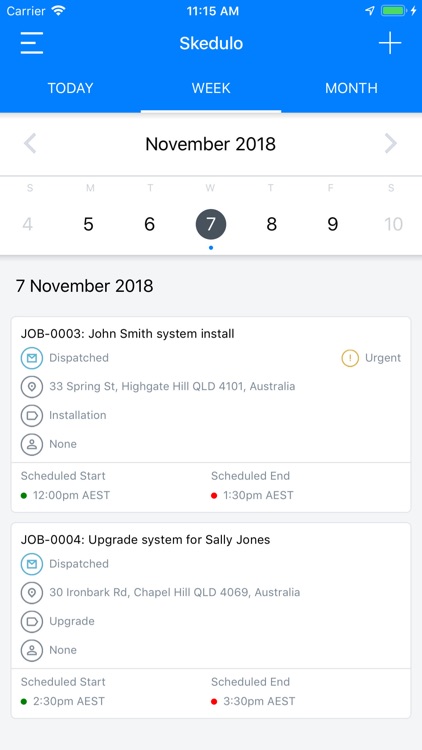Go to next month with right chevron
422x750 pixels.
pos(391,143)
